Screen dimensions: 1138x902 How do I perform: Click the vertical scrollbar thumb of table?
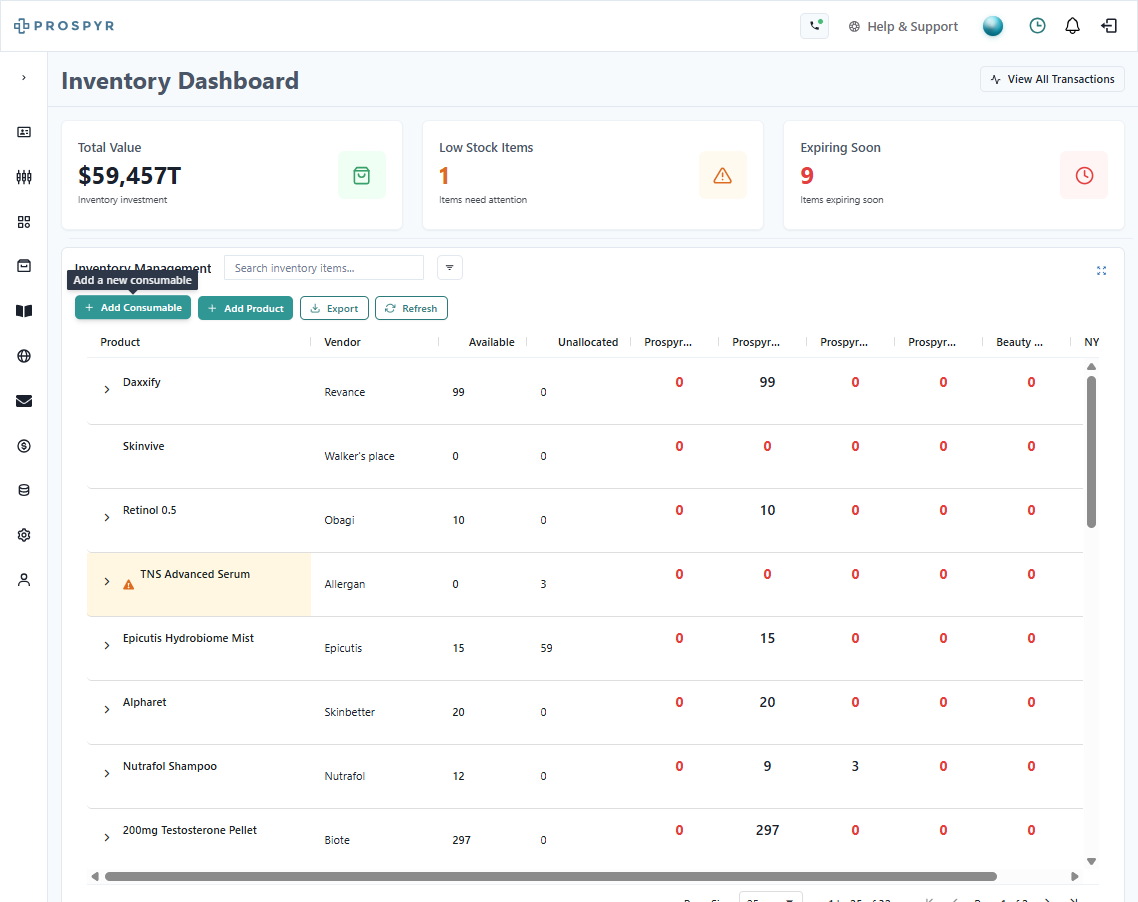click(x=1091, y=451)
